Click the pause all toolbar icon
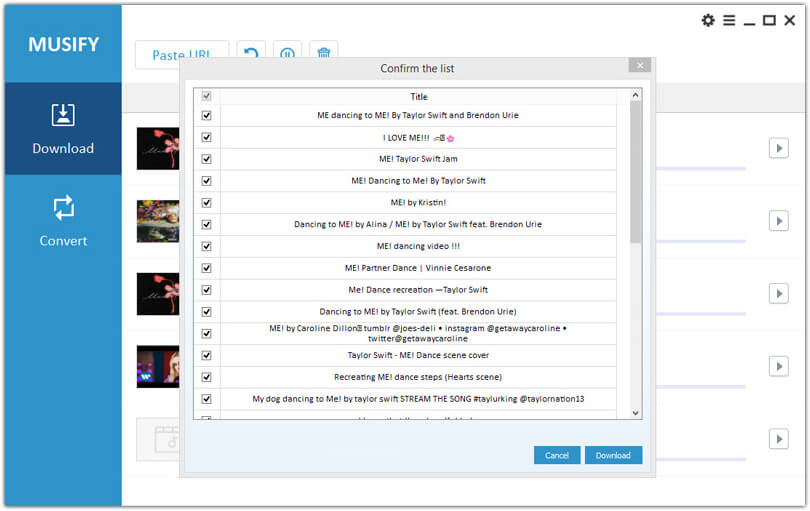Viewport: 810px width, 511px height. (288, 54)
